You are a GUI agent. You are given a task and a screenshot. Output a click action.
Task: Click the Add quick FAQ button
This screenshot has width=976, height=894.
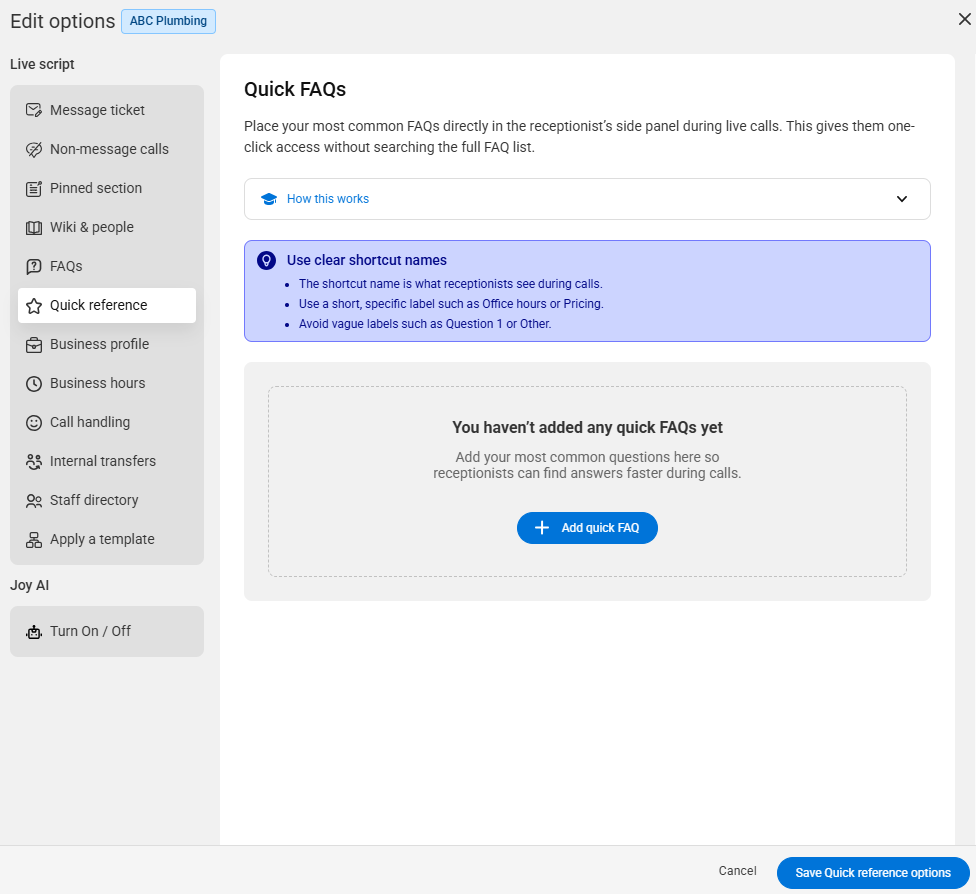click(587, 528)
